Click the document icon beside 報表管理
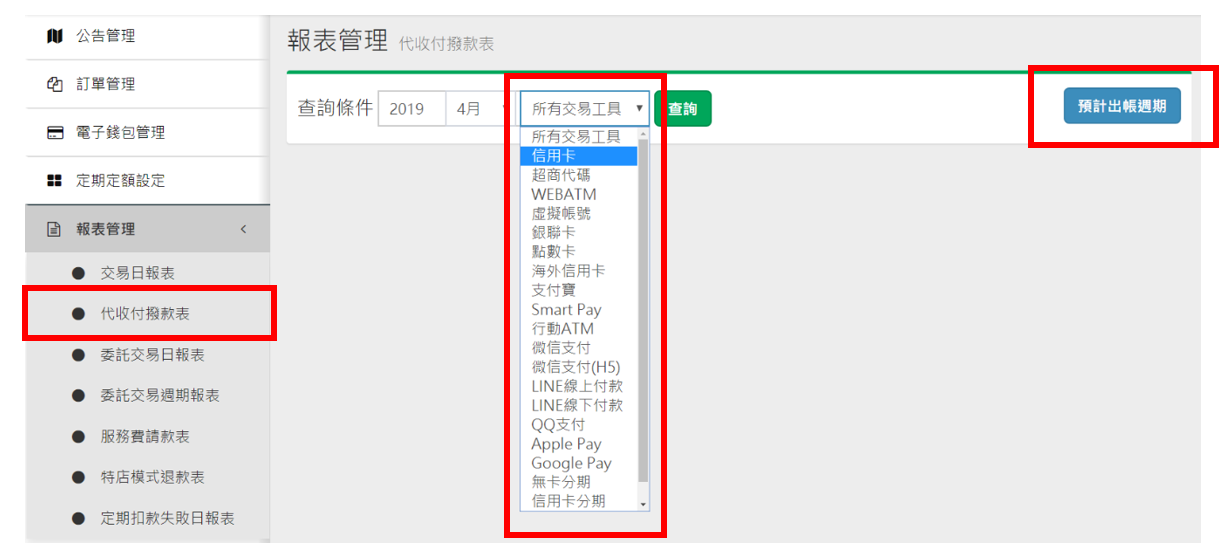This screenshot has width=1227, height=560. pyautogui.click(x=55, y=229)
